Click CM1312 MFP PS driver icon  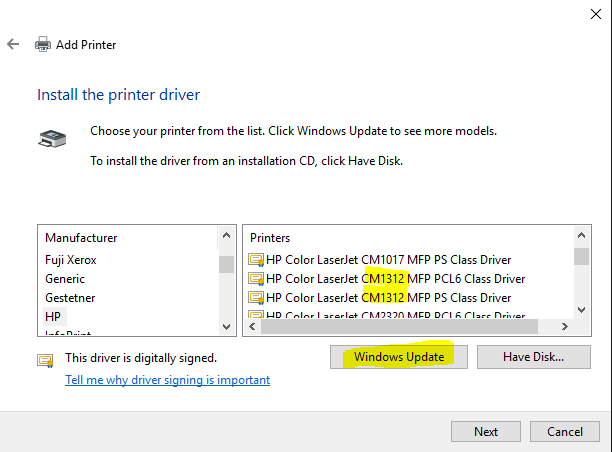[x=256, y=298]
